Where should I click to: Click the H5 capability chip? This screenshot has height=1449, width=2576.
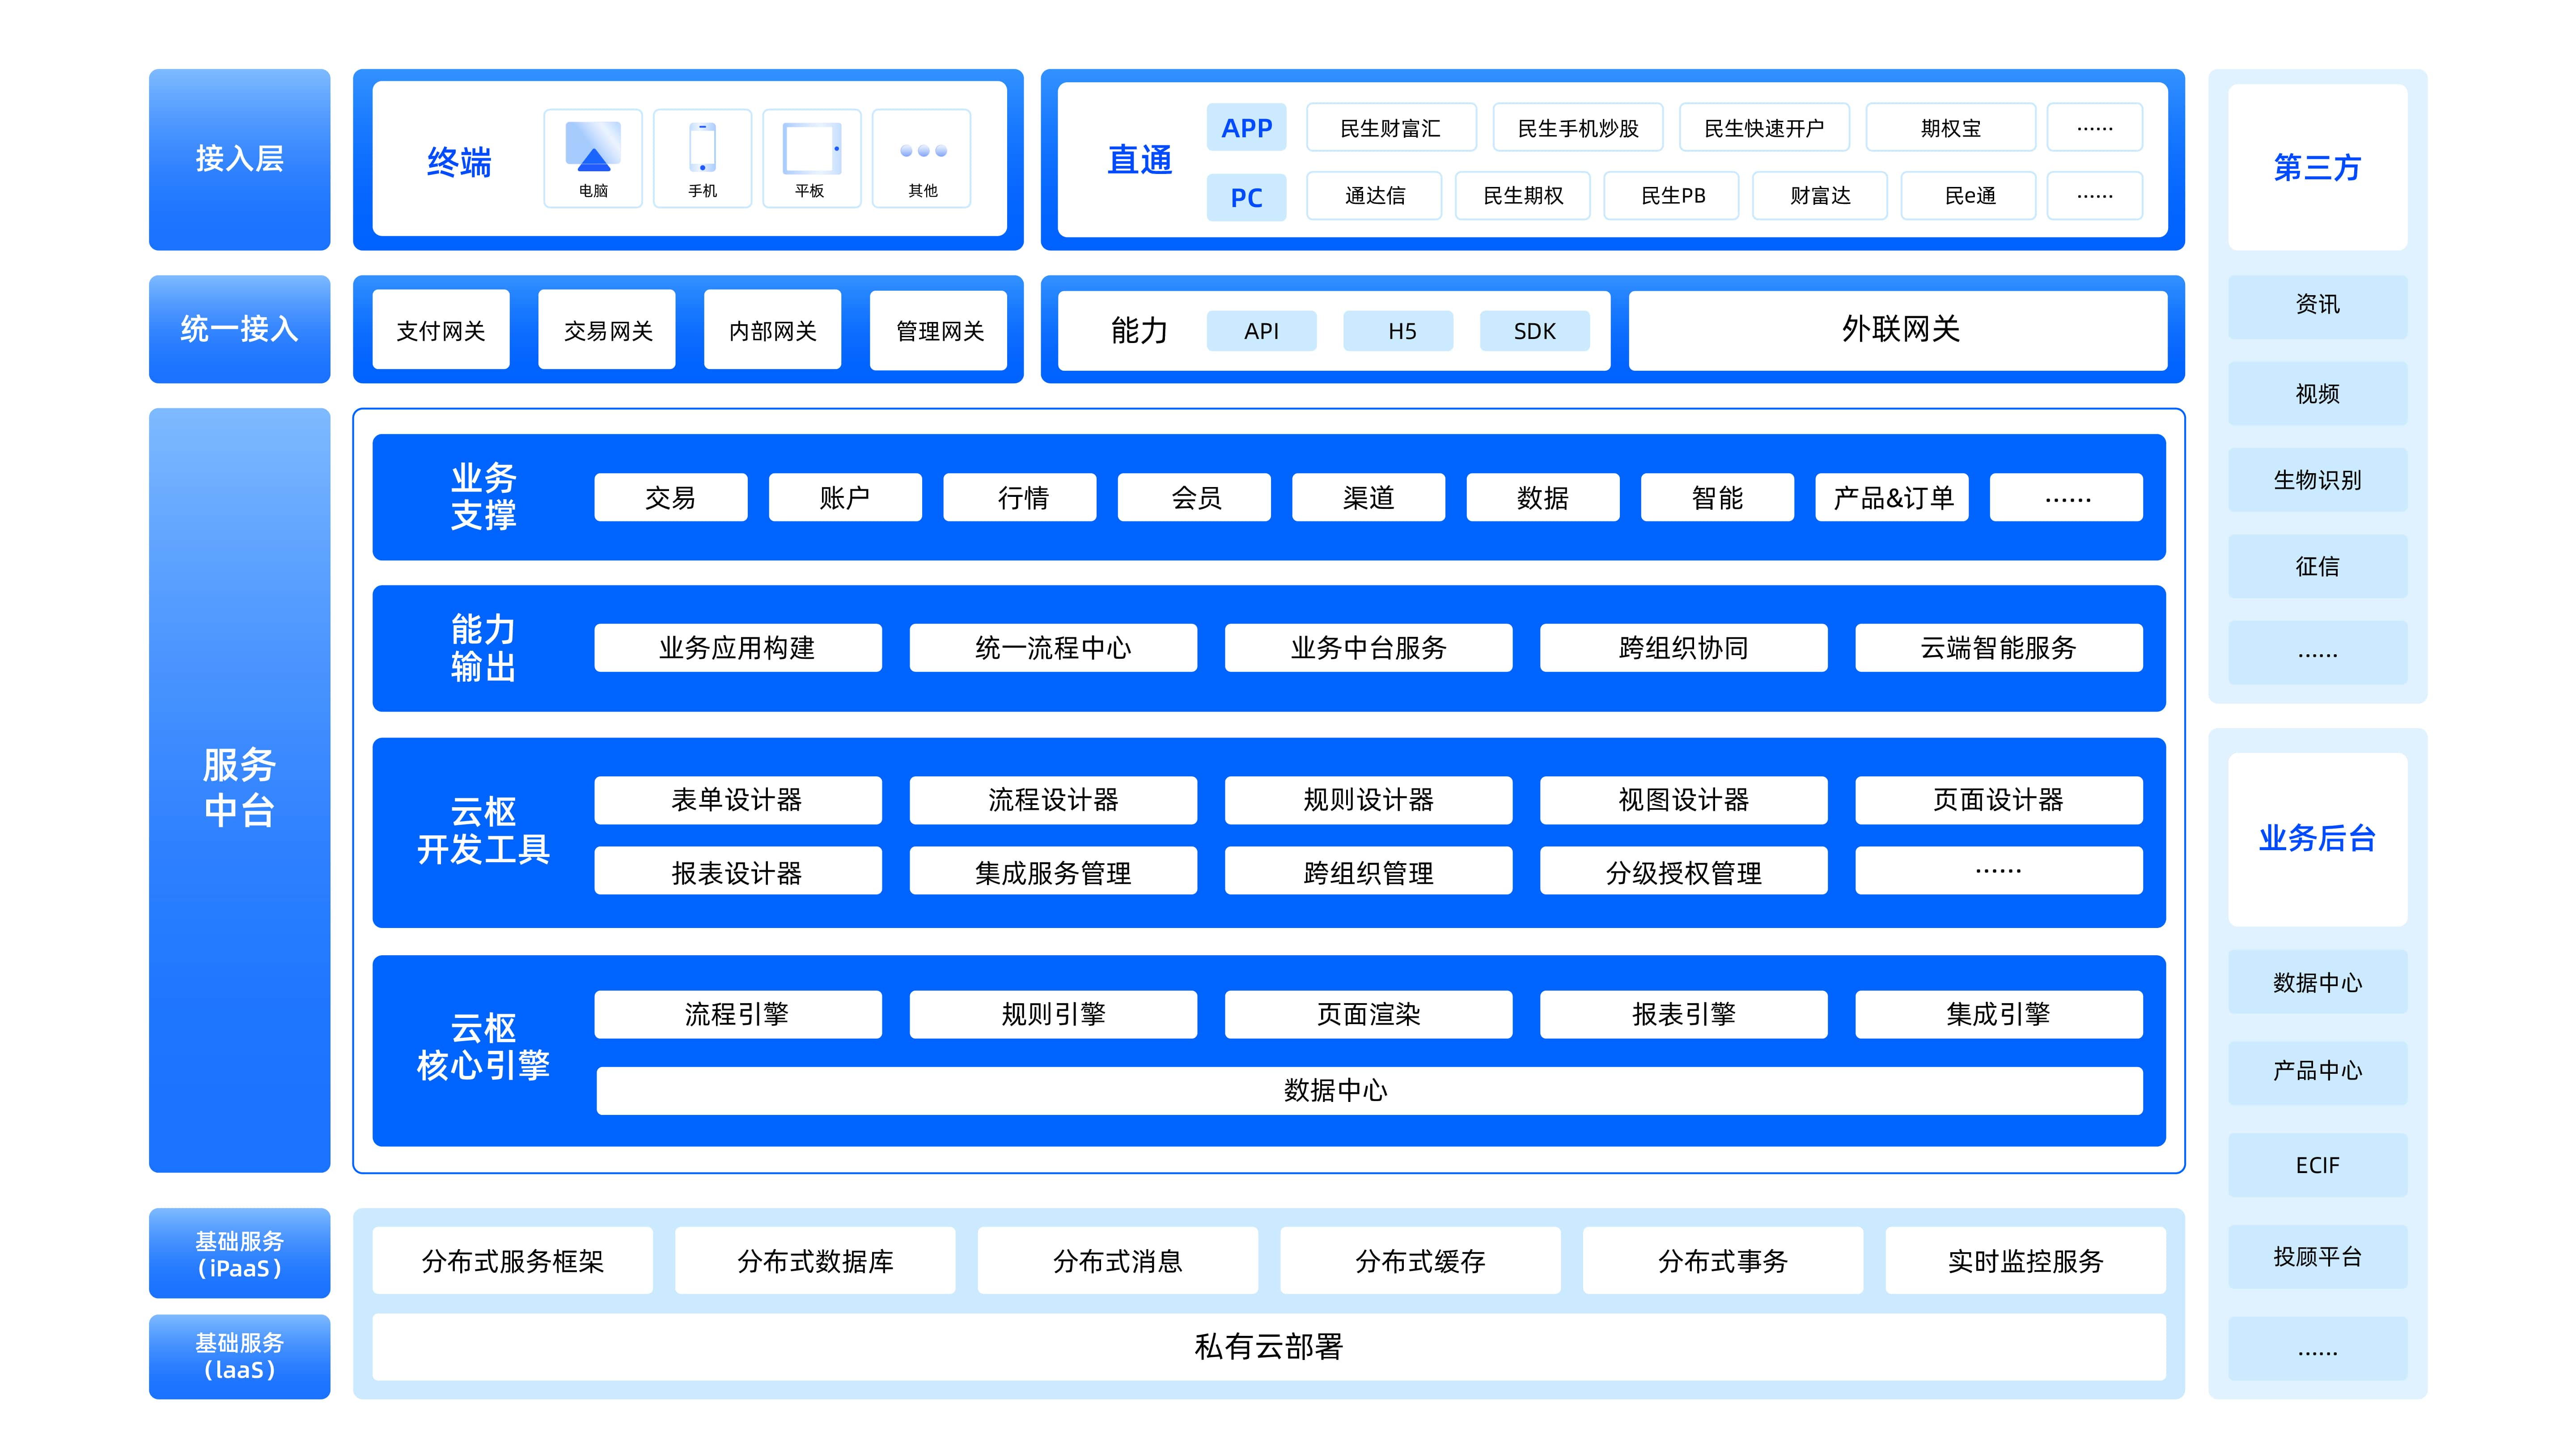[1399, 331]
